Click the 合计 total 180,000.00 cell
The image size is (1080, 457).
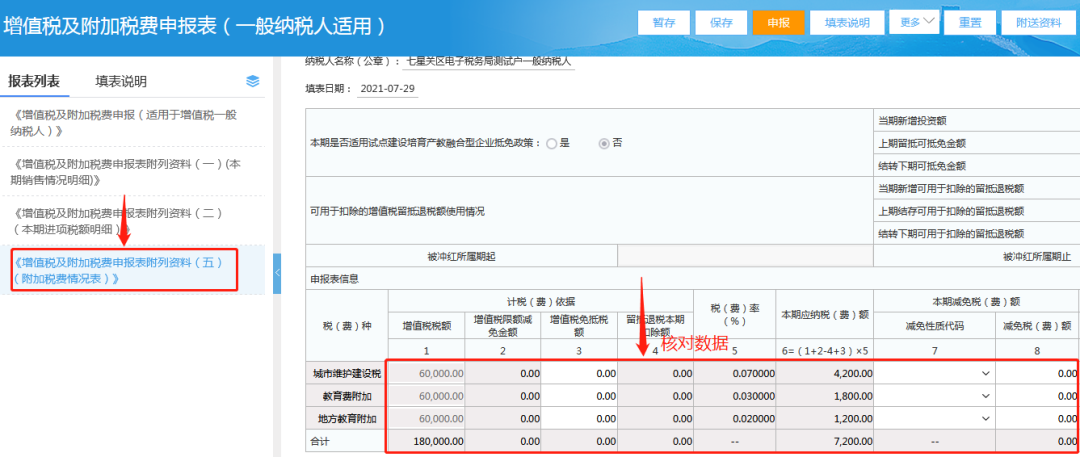[x=426, y=440]
